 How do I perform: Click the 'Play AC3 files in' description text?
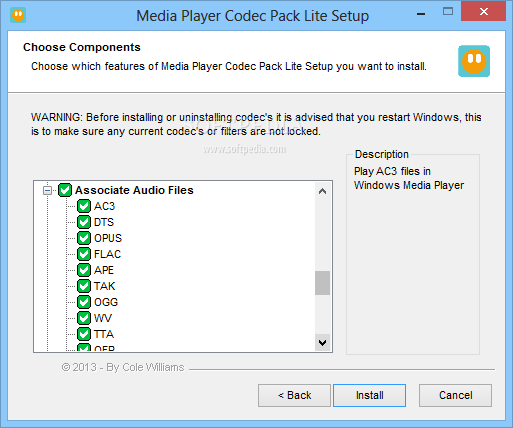coord(392,171)
